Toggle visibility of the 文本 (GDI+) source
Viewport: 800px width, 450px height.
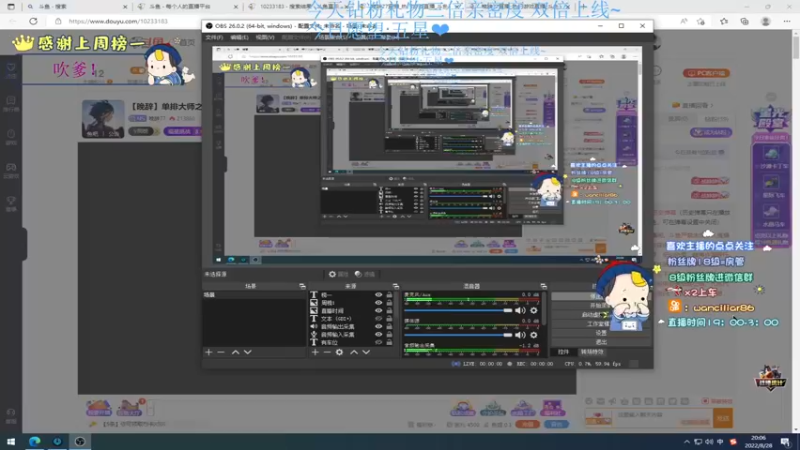pyautogui.click(x=378, y=318)
